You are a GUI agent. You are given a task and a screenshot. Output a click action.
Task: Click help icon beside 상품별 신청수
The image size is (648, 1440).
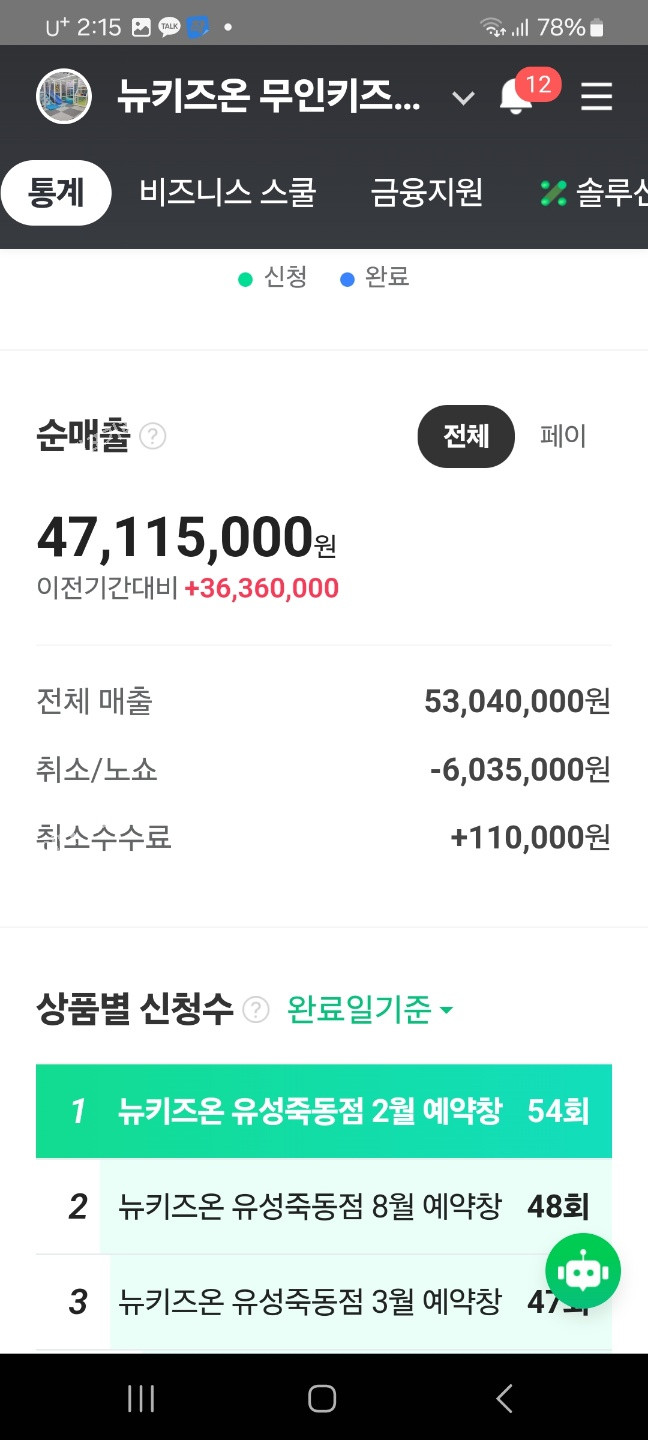click(x=257, y=1010)
